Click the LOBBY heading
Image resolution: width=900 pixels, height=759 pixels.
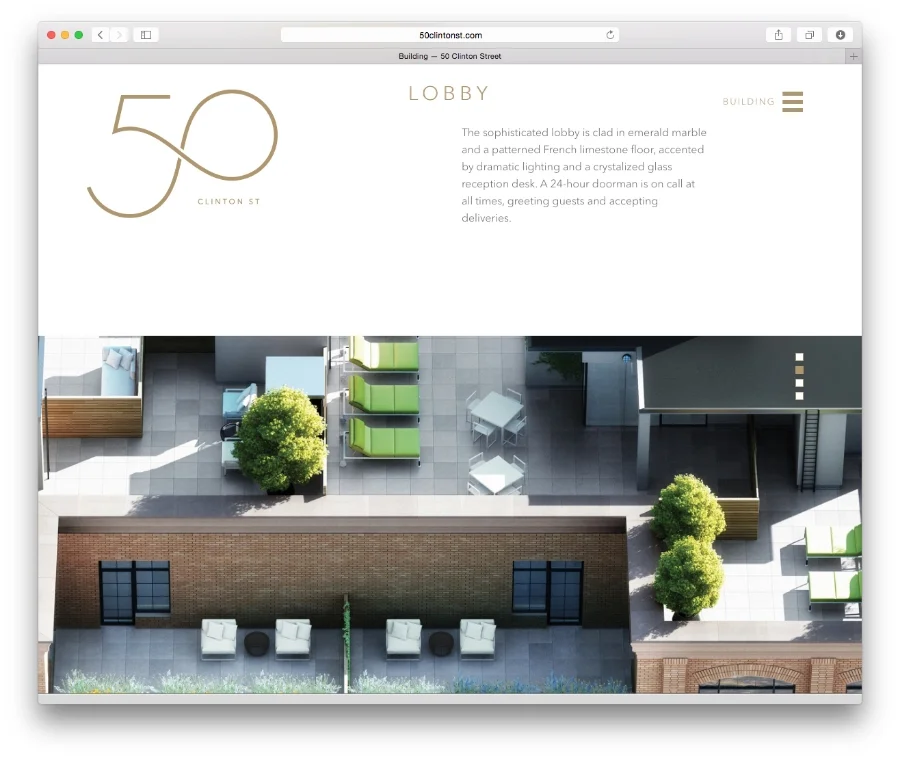coord(449,93)
